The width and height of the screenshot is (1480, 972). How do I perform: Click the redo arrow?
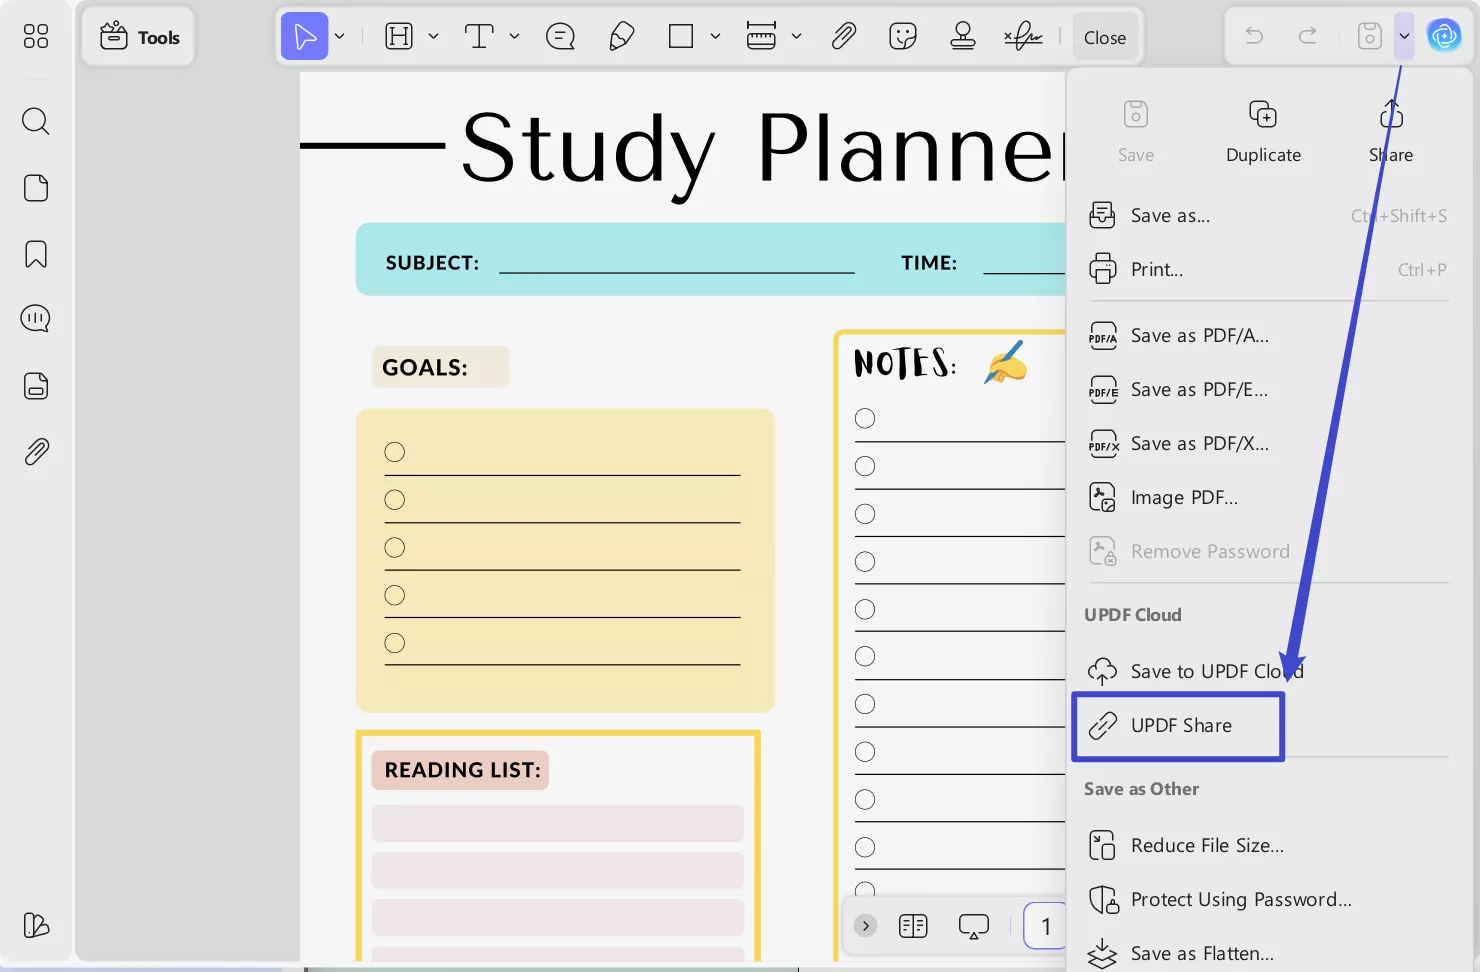pyautogui.click(x=1308, y=37)
